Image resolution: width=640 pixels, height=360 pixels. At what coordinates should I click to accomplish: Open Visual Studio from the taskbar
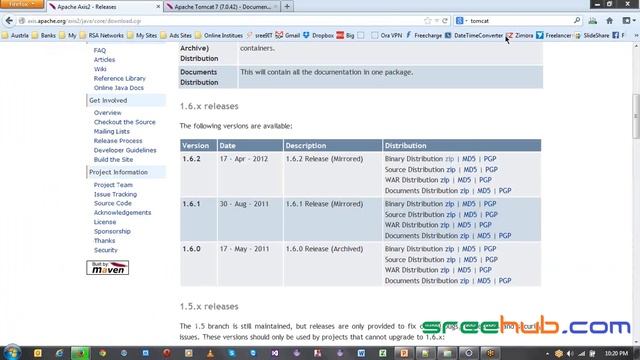(275, 353)
